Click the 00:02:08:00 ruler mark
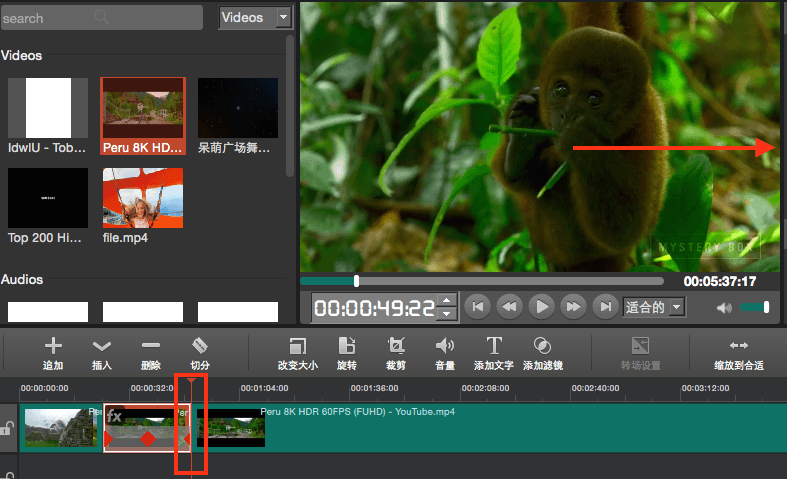787x479 pixels. [485, 388]
